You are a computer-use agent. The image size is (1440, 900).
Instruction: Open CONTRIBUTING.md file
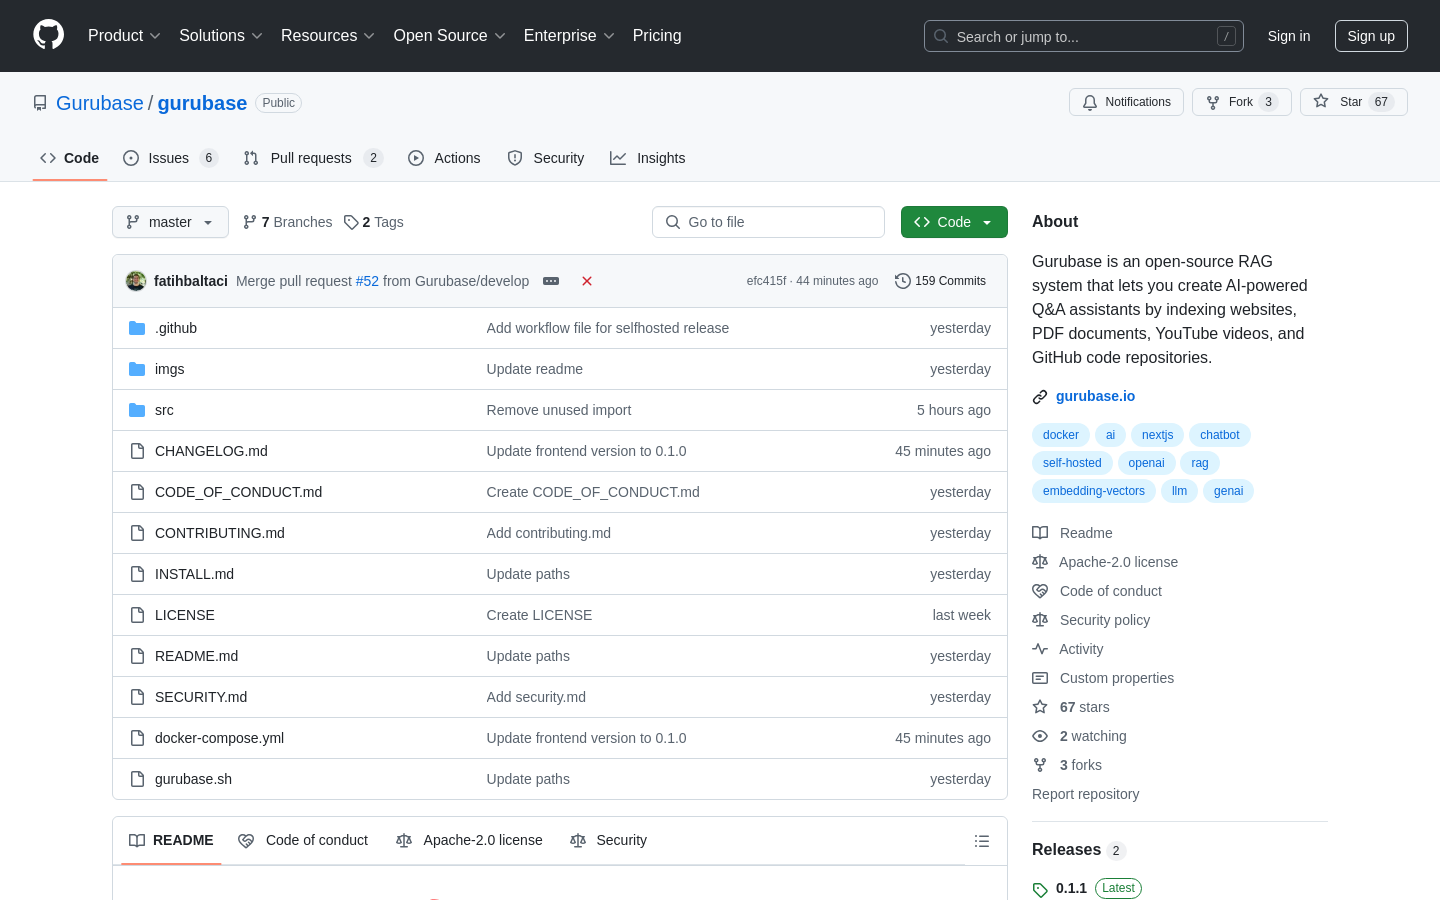coord(220,533)
